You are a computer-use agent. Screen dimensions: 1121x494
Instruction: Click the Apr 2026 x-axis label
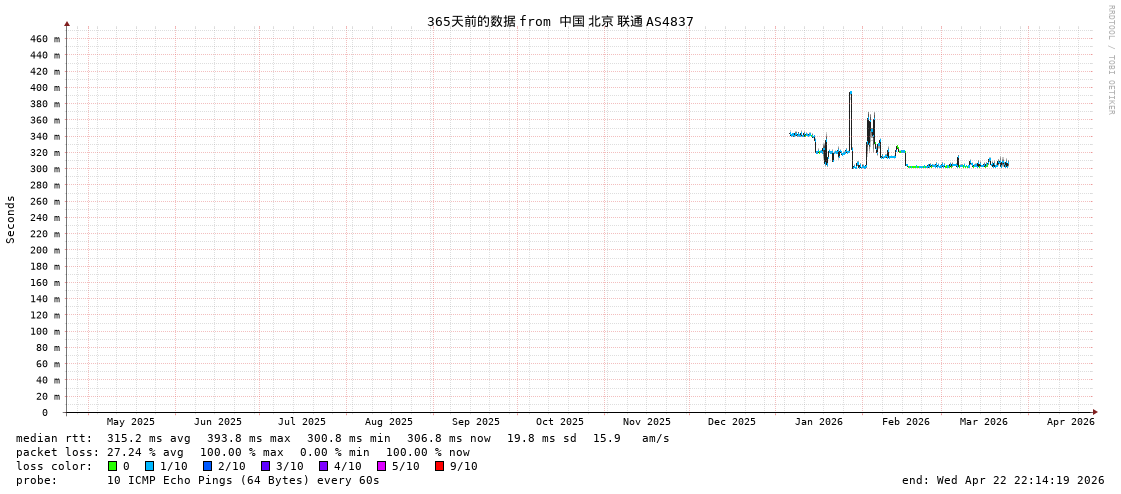(x=1070, y=422)
